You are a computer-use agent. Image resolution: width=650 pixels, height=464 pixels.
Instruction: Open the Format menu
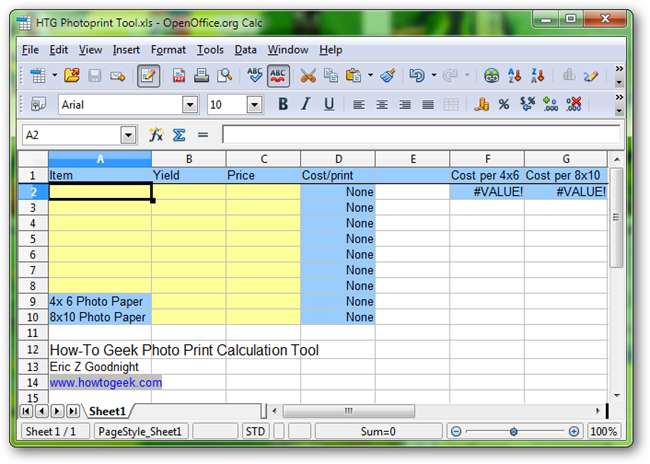(x=168, y=49)
